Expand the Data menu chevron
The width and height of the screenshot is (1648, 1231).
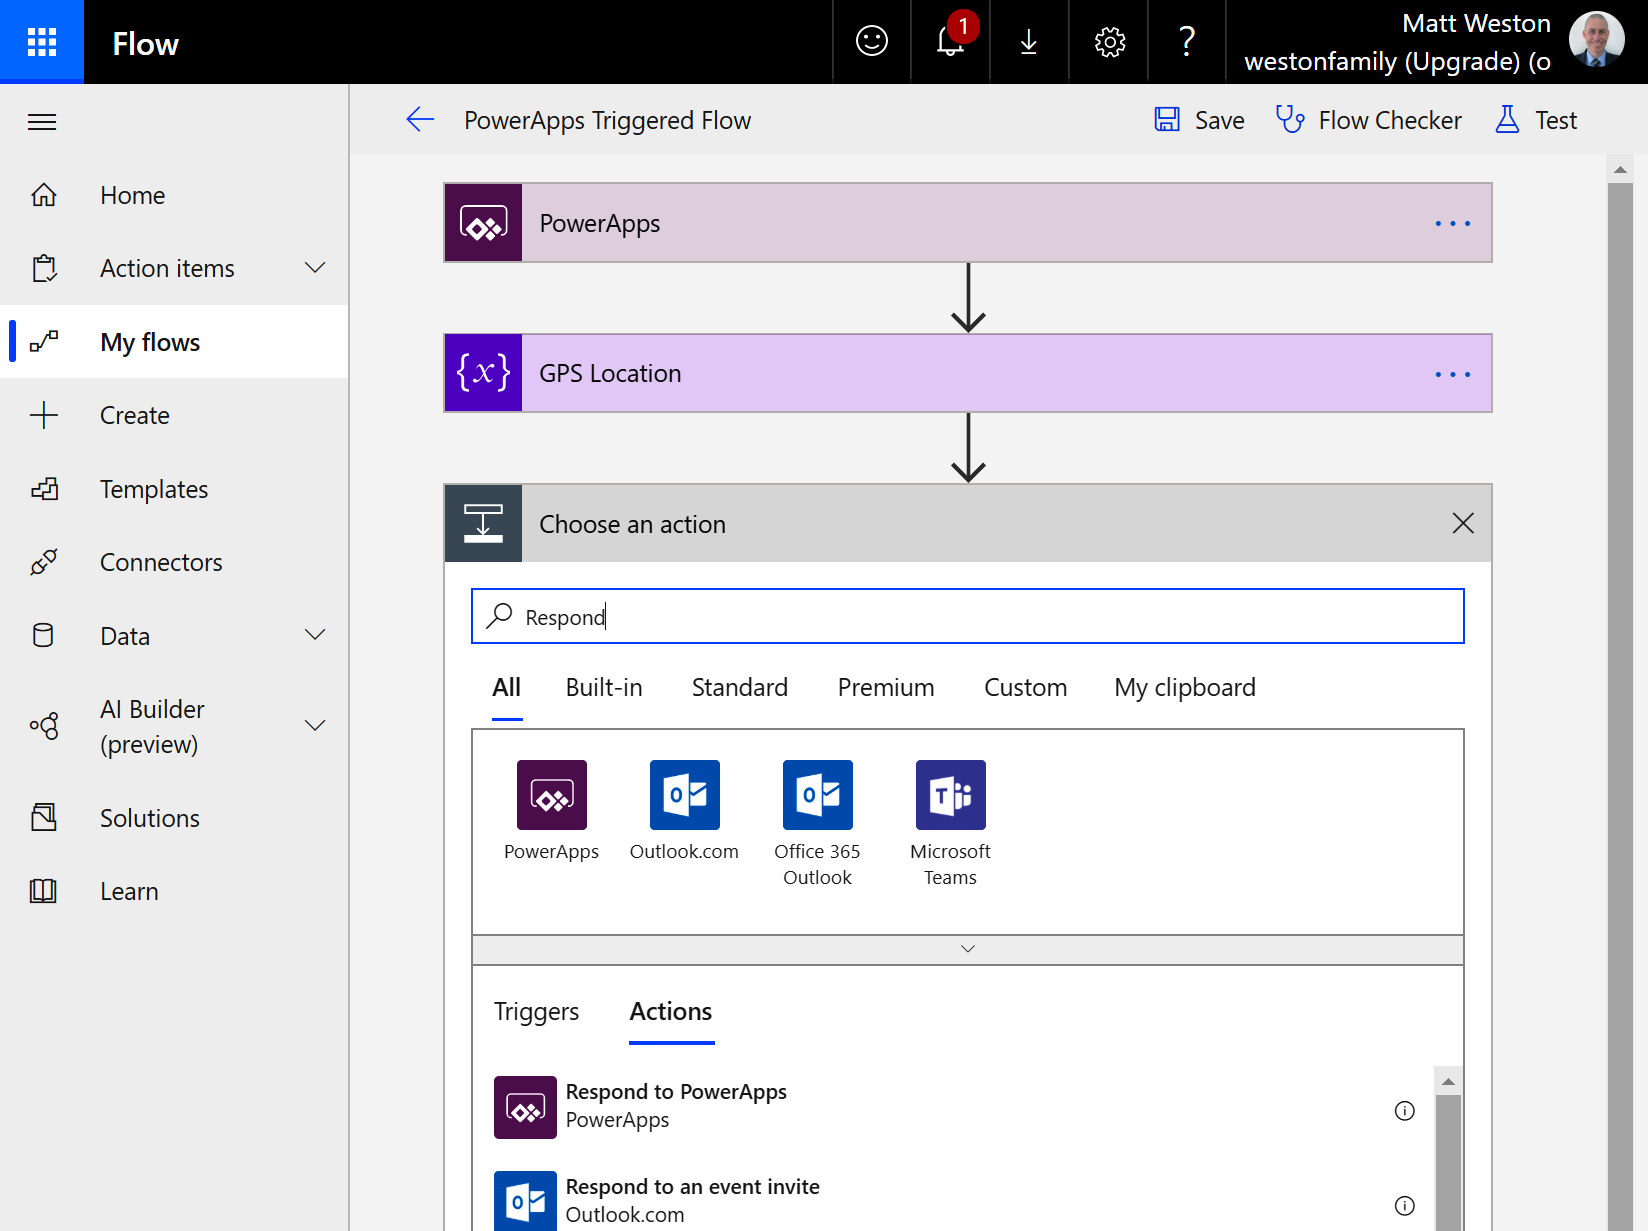pyautogui.click(x=315, y=635)
